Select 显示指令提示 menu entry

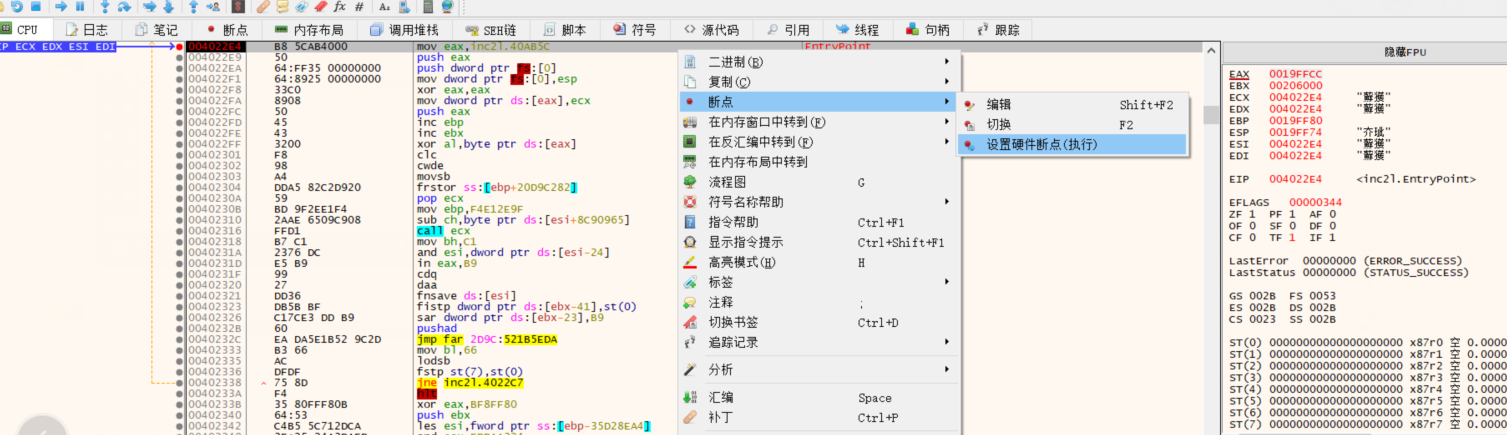tap(817, 242)
